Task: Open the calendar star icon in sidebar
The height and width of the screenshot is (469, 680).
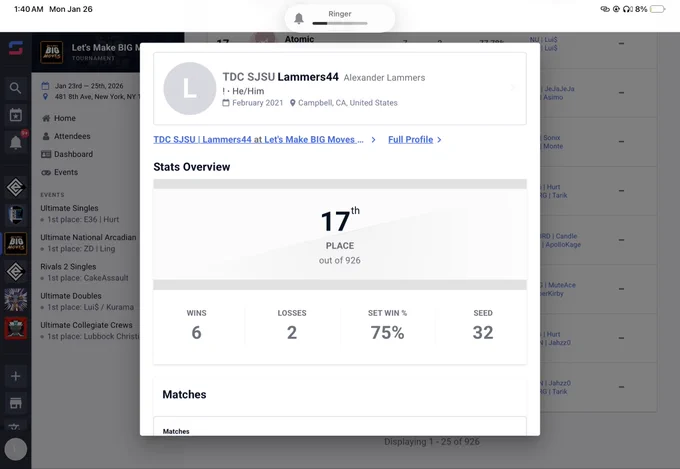Action: [16, 115]
